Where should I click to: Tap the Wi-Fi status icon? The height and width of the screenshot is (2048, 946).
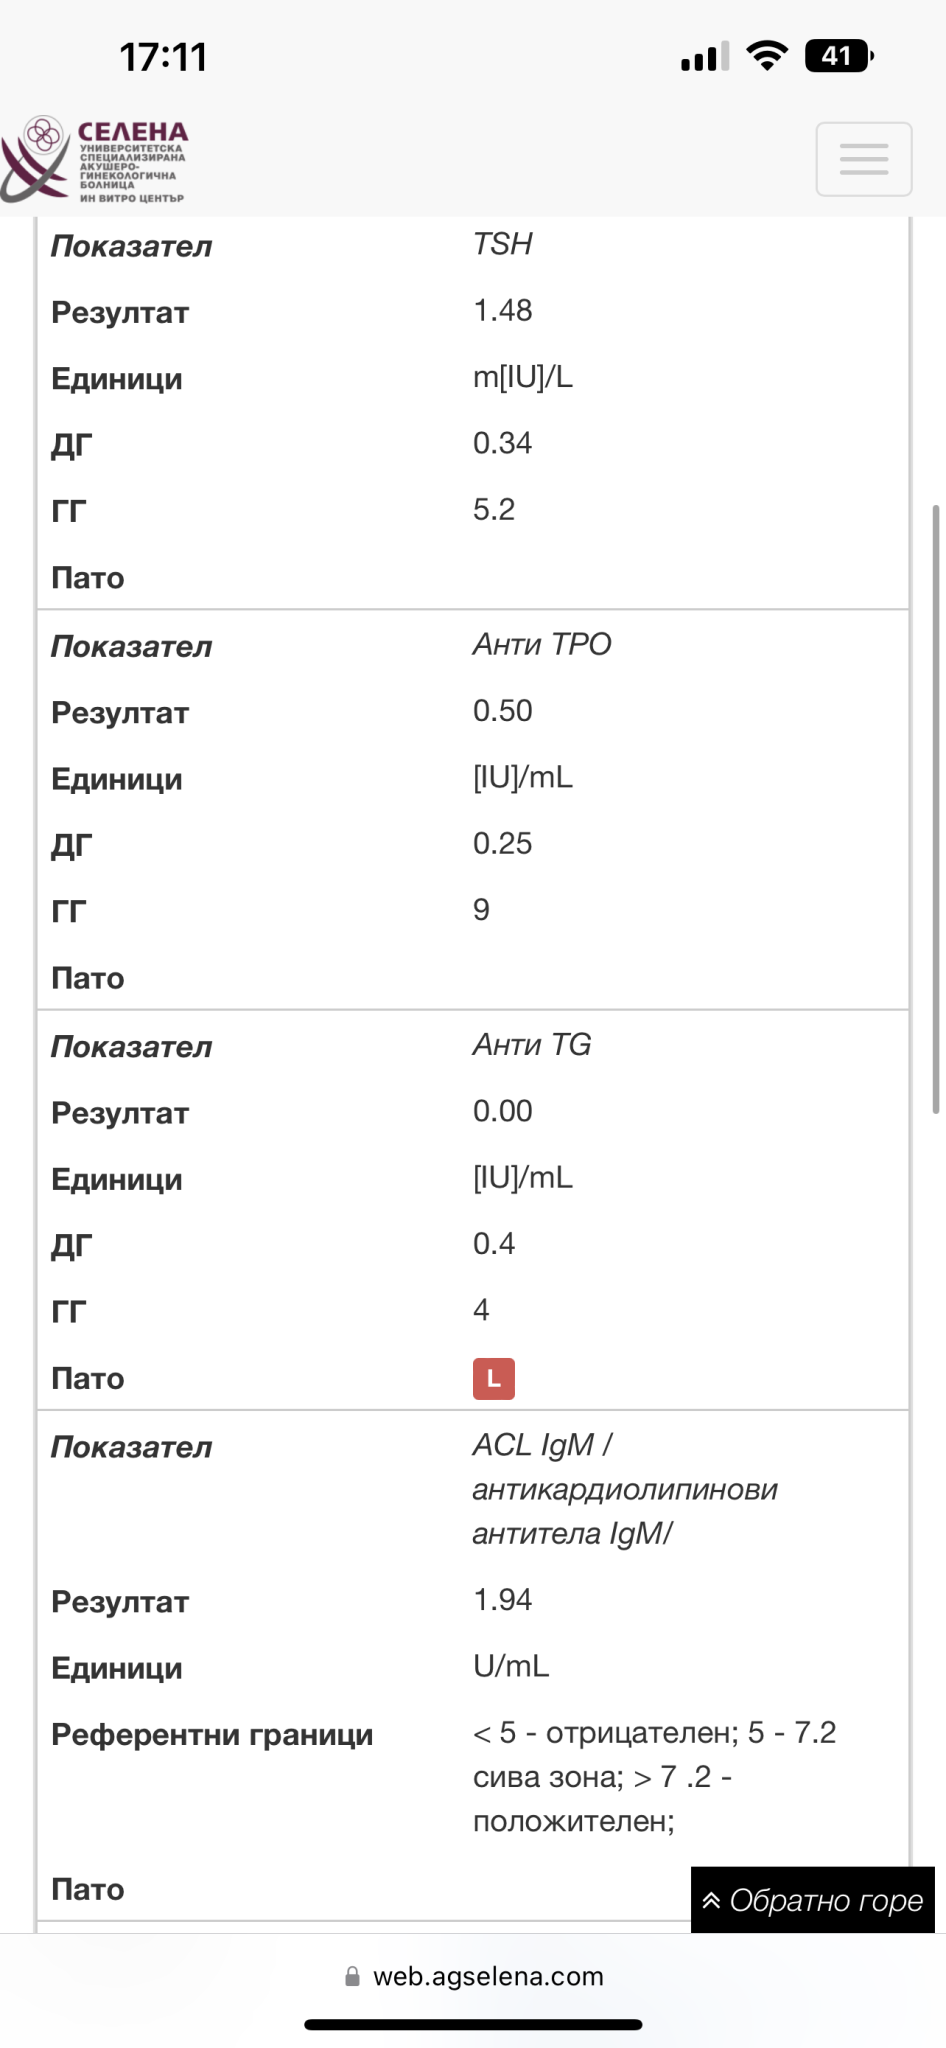tap(767, 56)
